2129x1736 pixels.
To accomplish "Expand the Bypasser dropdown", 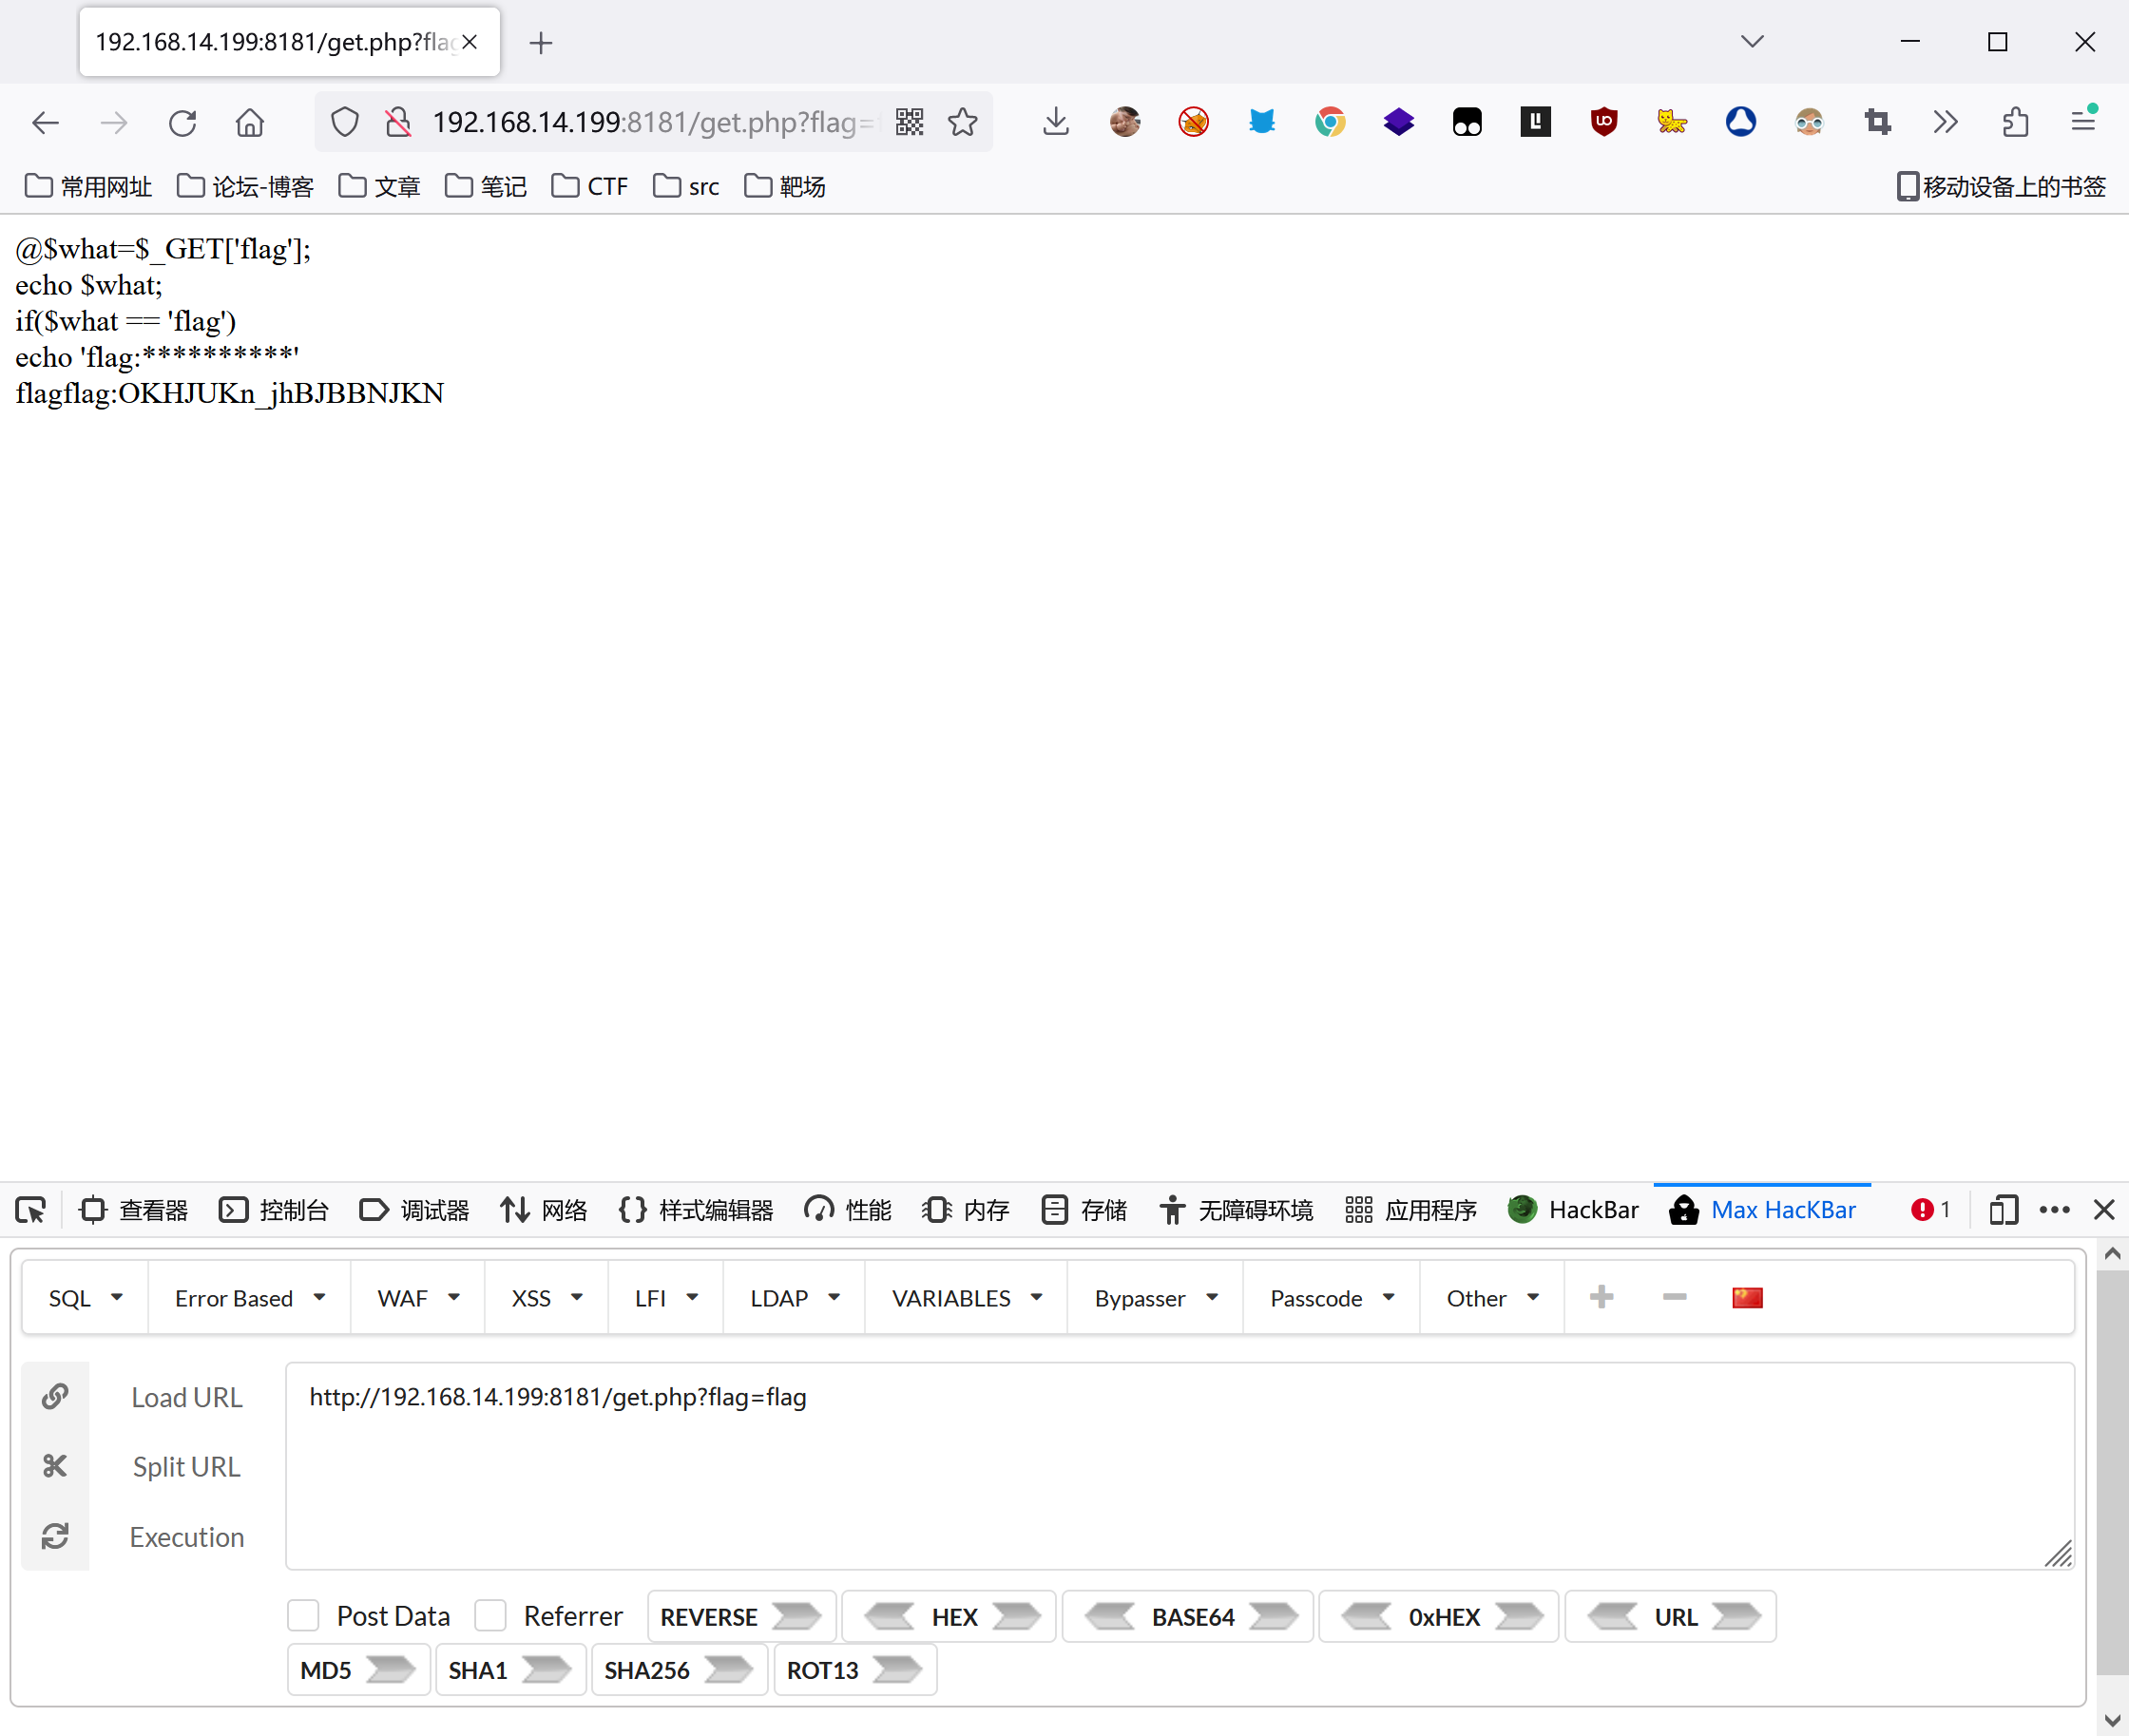I will pyautogui.click(x=1155, y=1298).
